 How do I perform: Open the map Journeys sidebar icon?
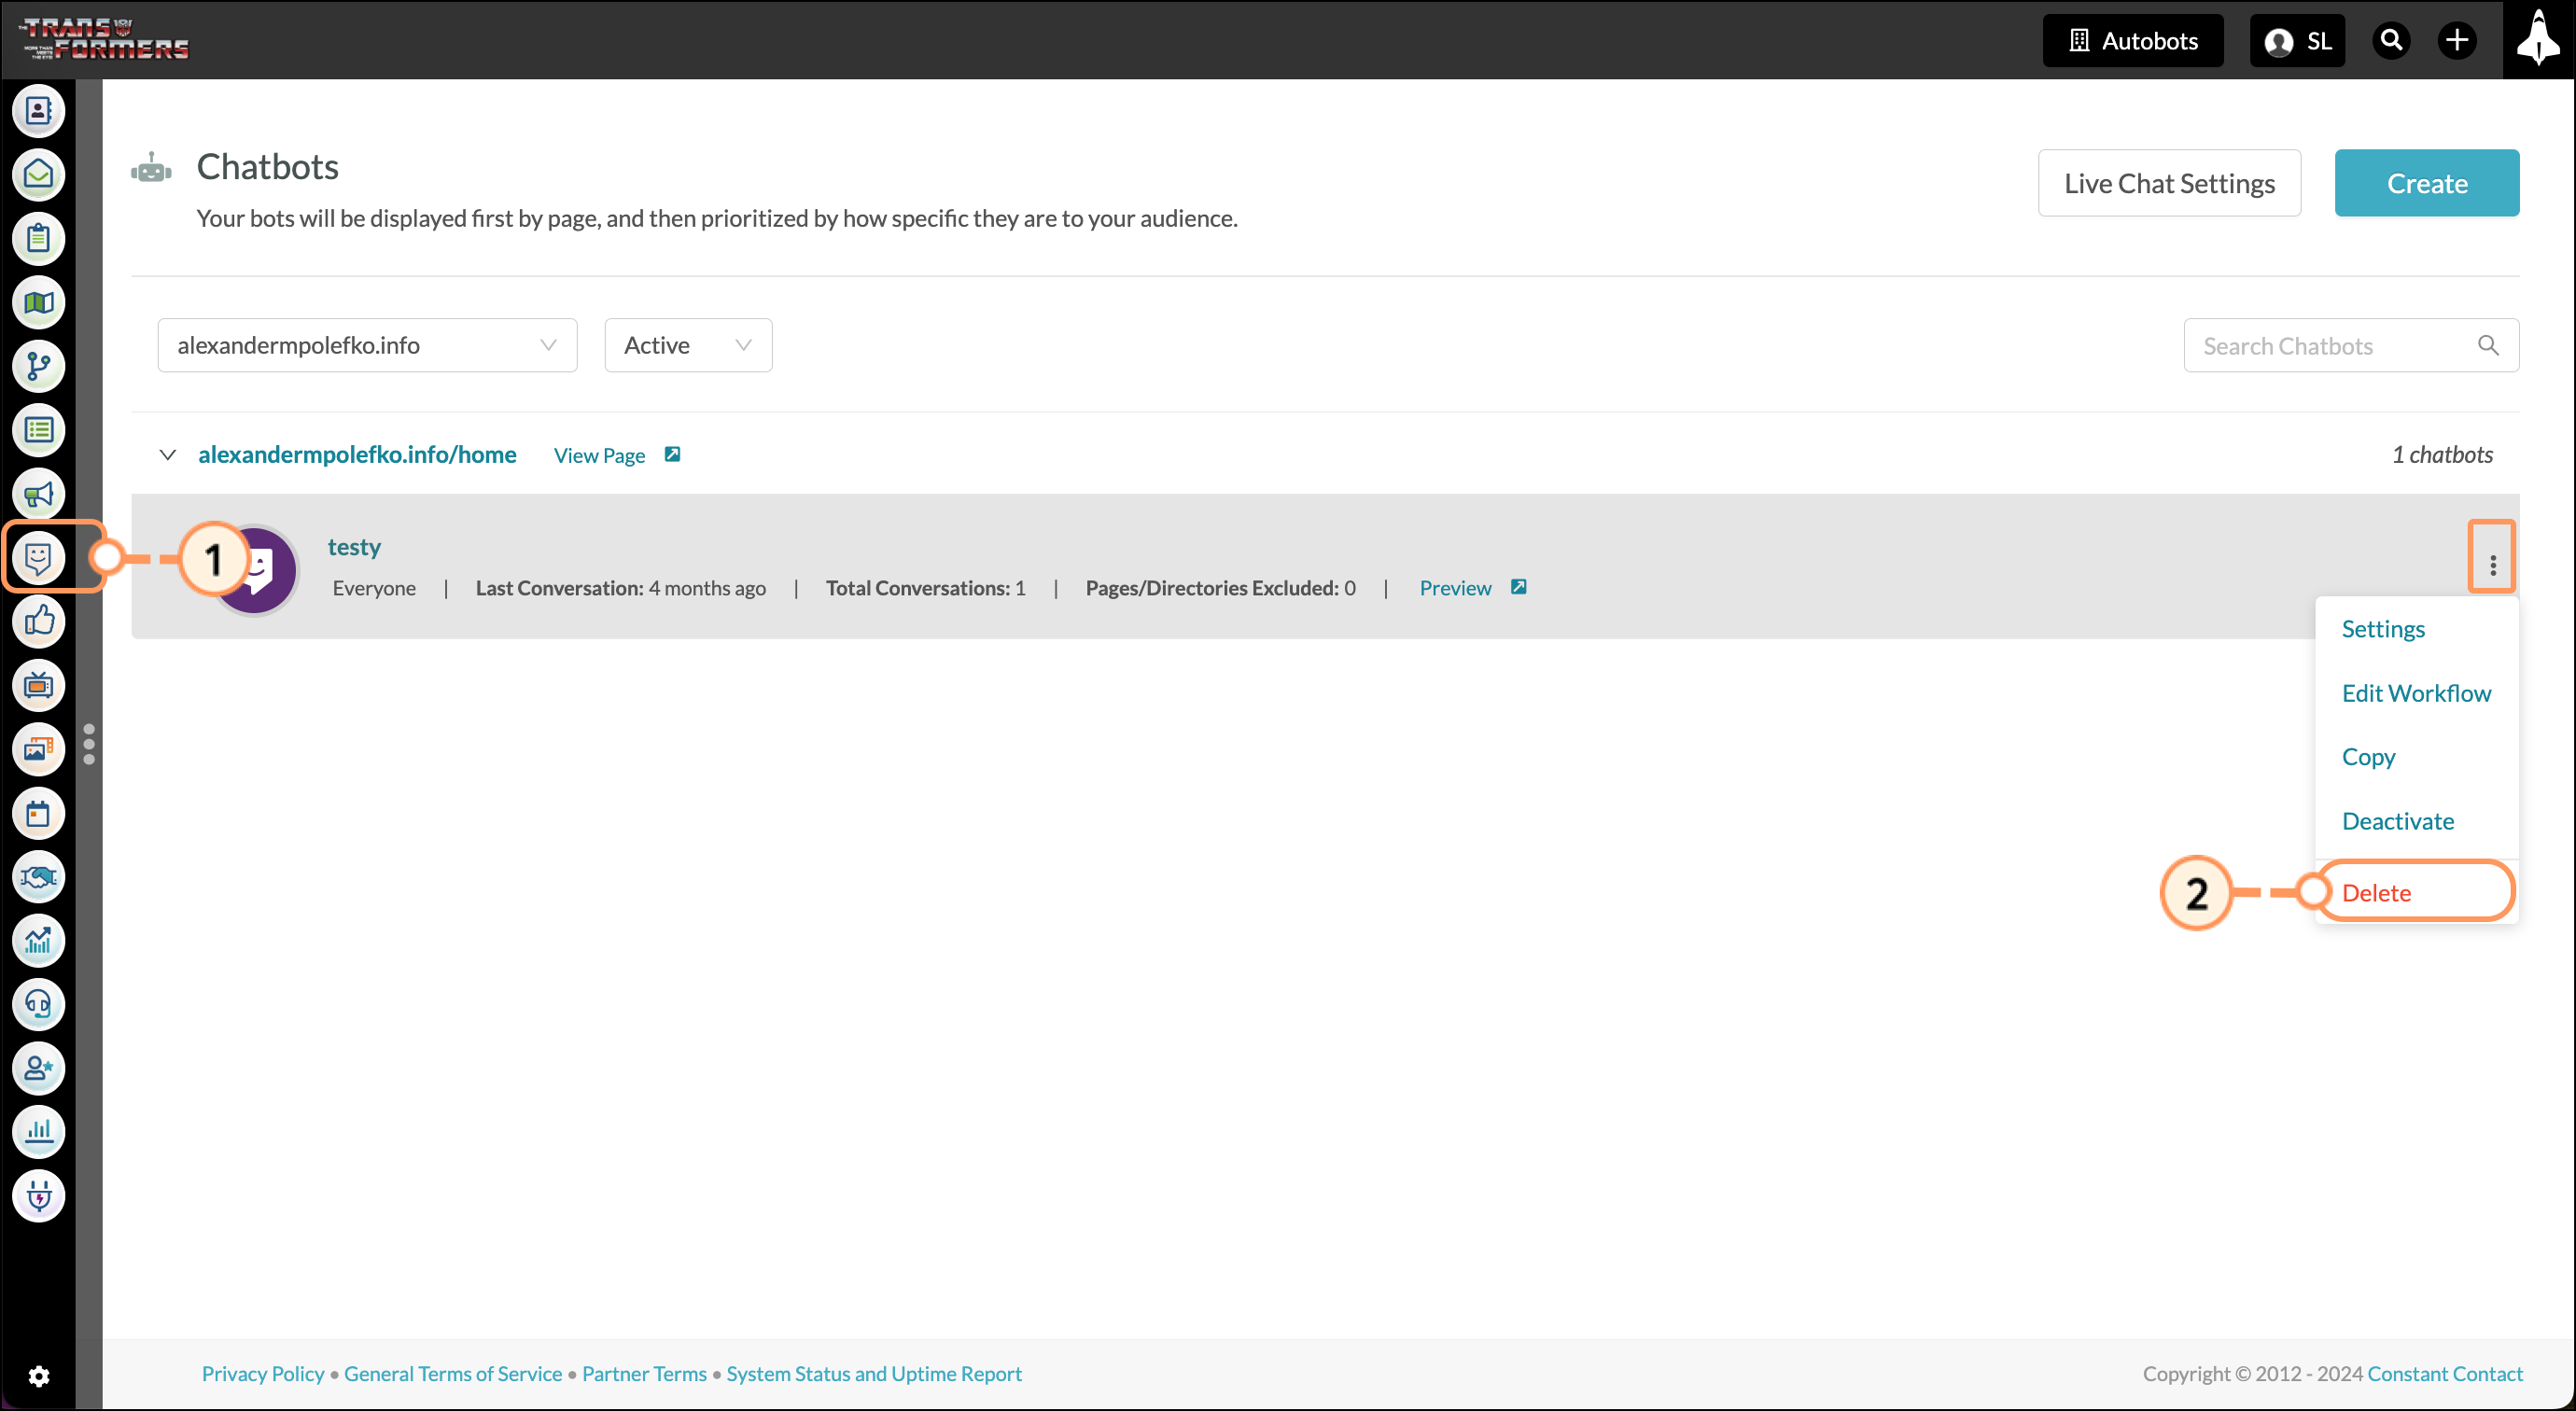pos(38,303)
